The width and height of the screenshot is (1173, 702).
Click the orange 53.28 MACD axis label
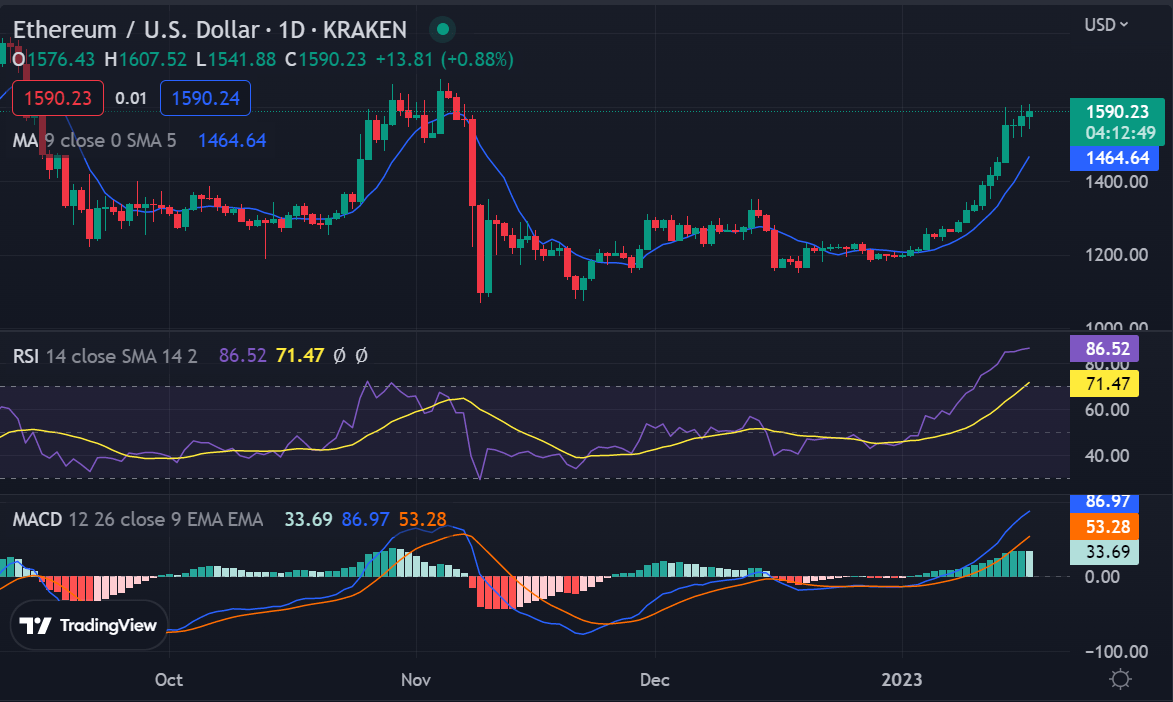1104,526
